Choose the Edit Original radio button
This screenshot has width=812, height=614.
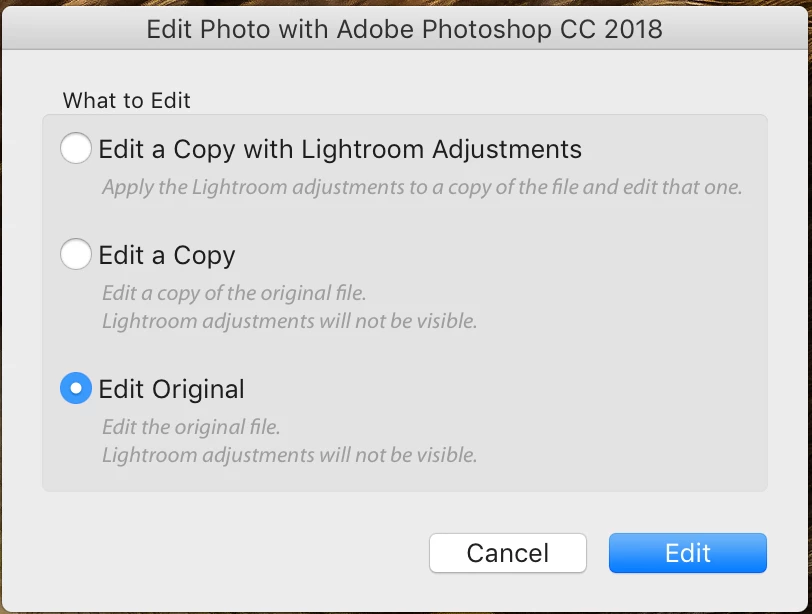pos(76,388)
